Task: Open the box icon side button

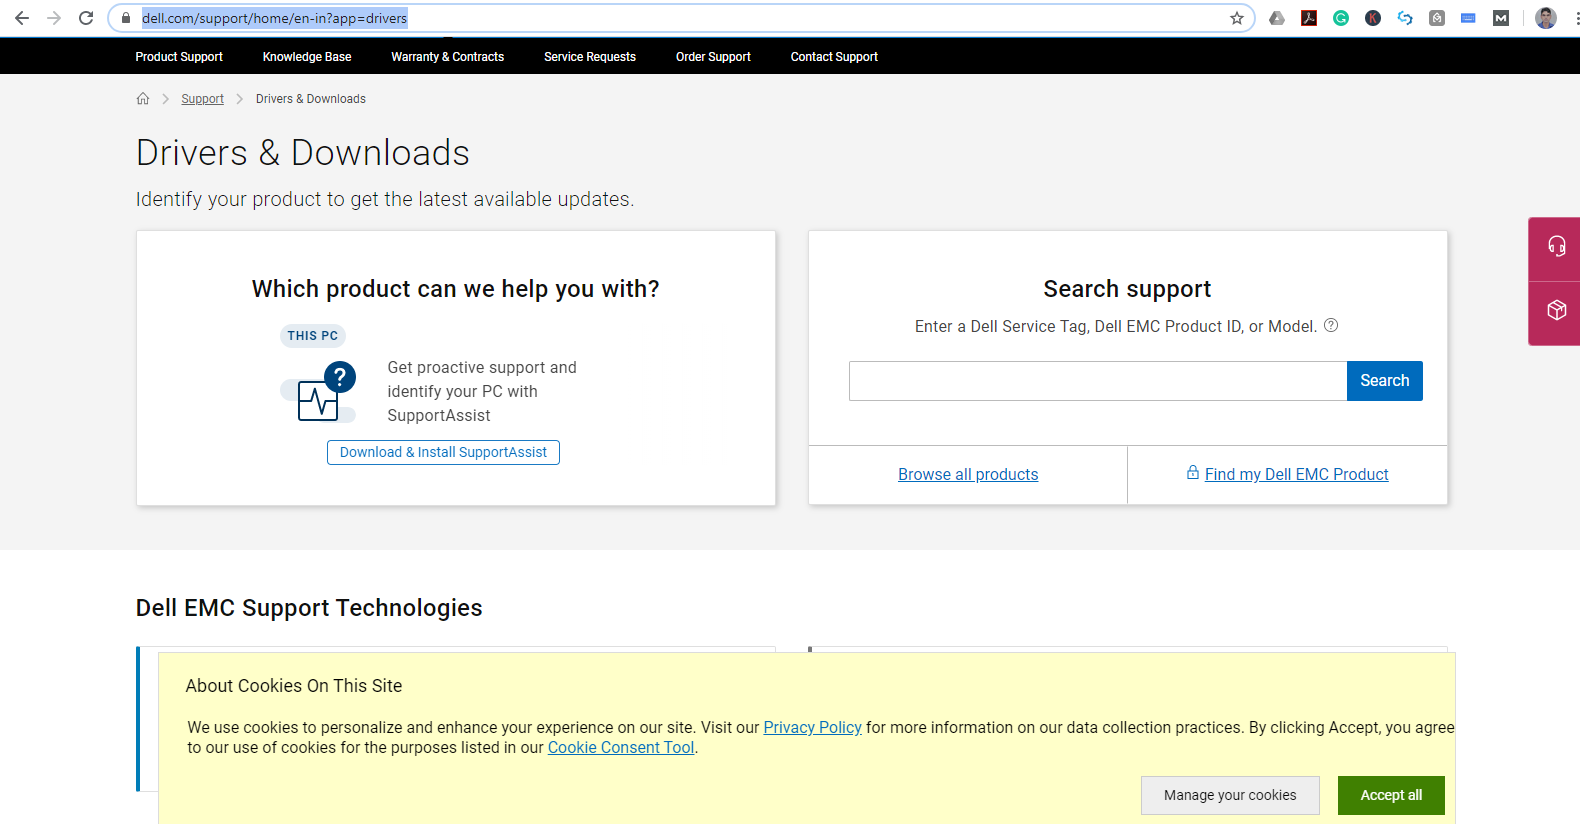Action: (1556, 311)
